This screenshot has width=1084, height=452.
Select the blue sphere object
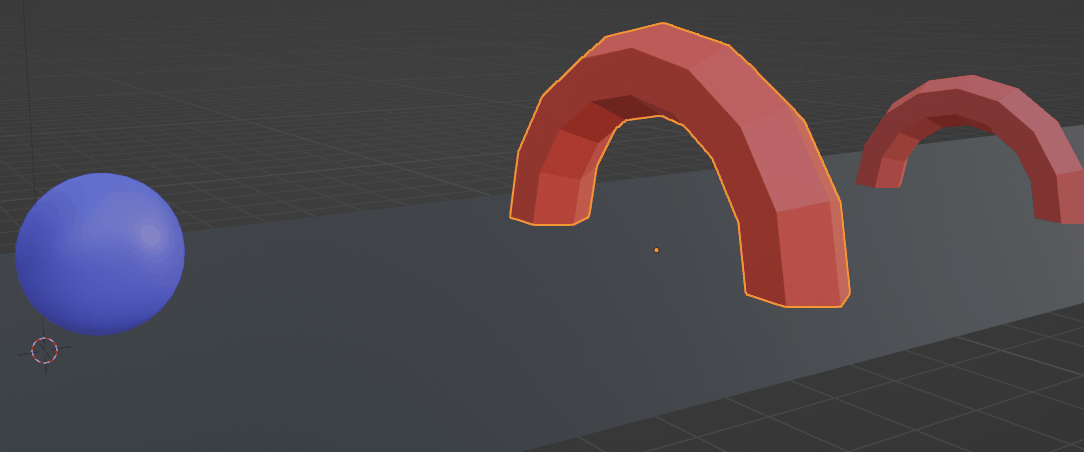click(x=100, y=255)
